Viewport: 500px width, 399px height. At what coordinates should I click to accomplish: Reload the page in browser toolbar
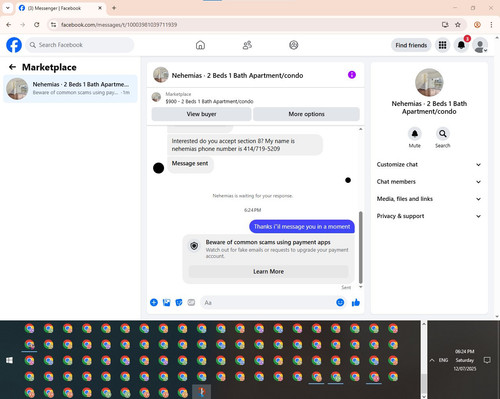point(37,25)
